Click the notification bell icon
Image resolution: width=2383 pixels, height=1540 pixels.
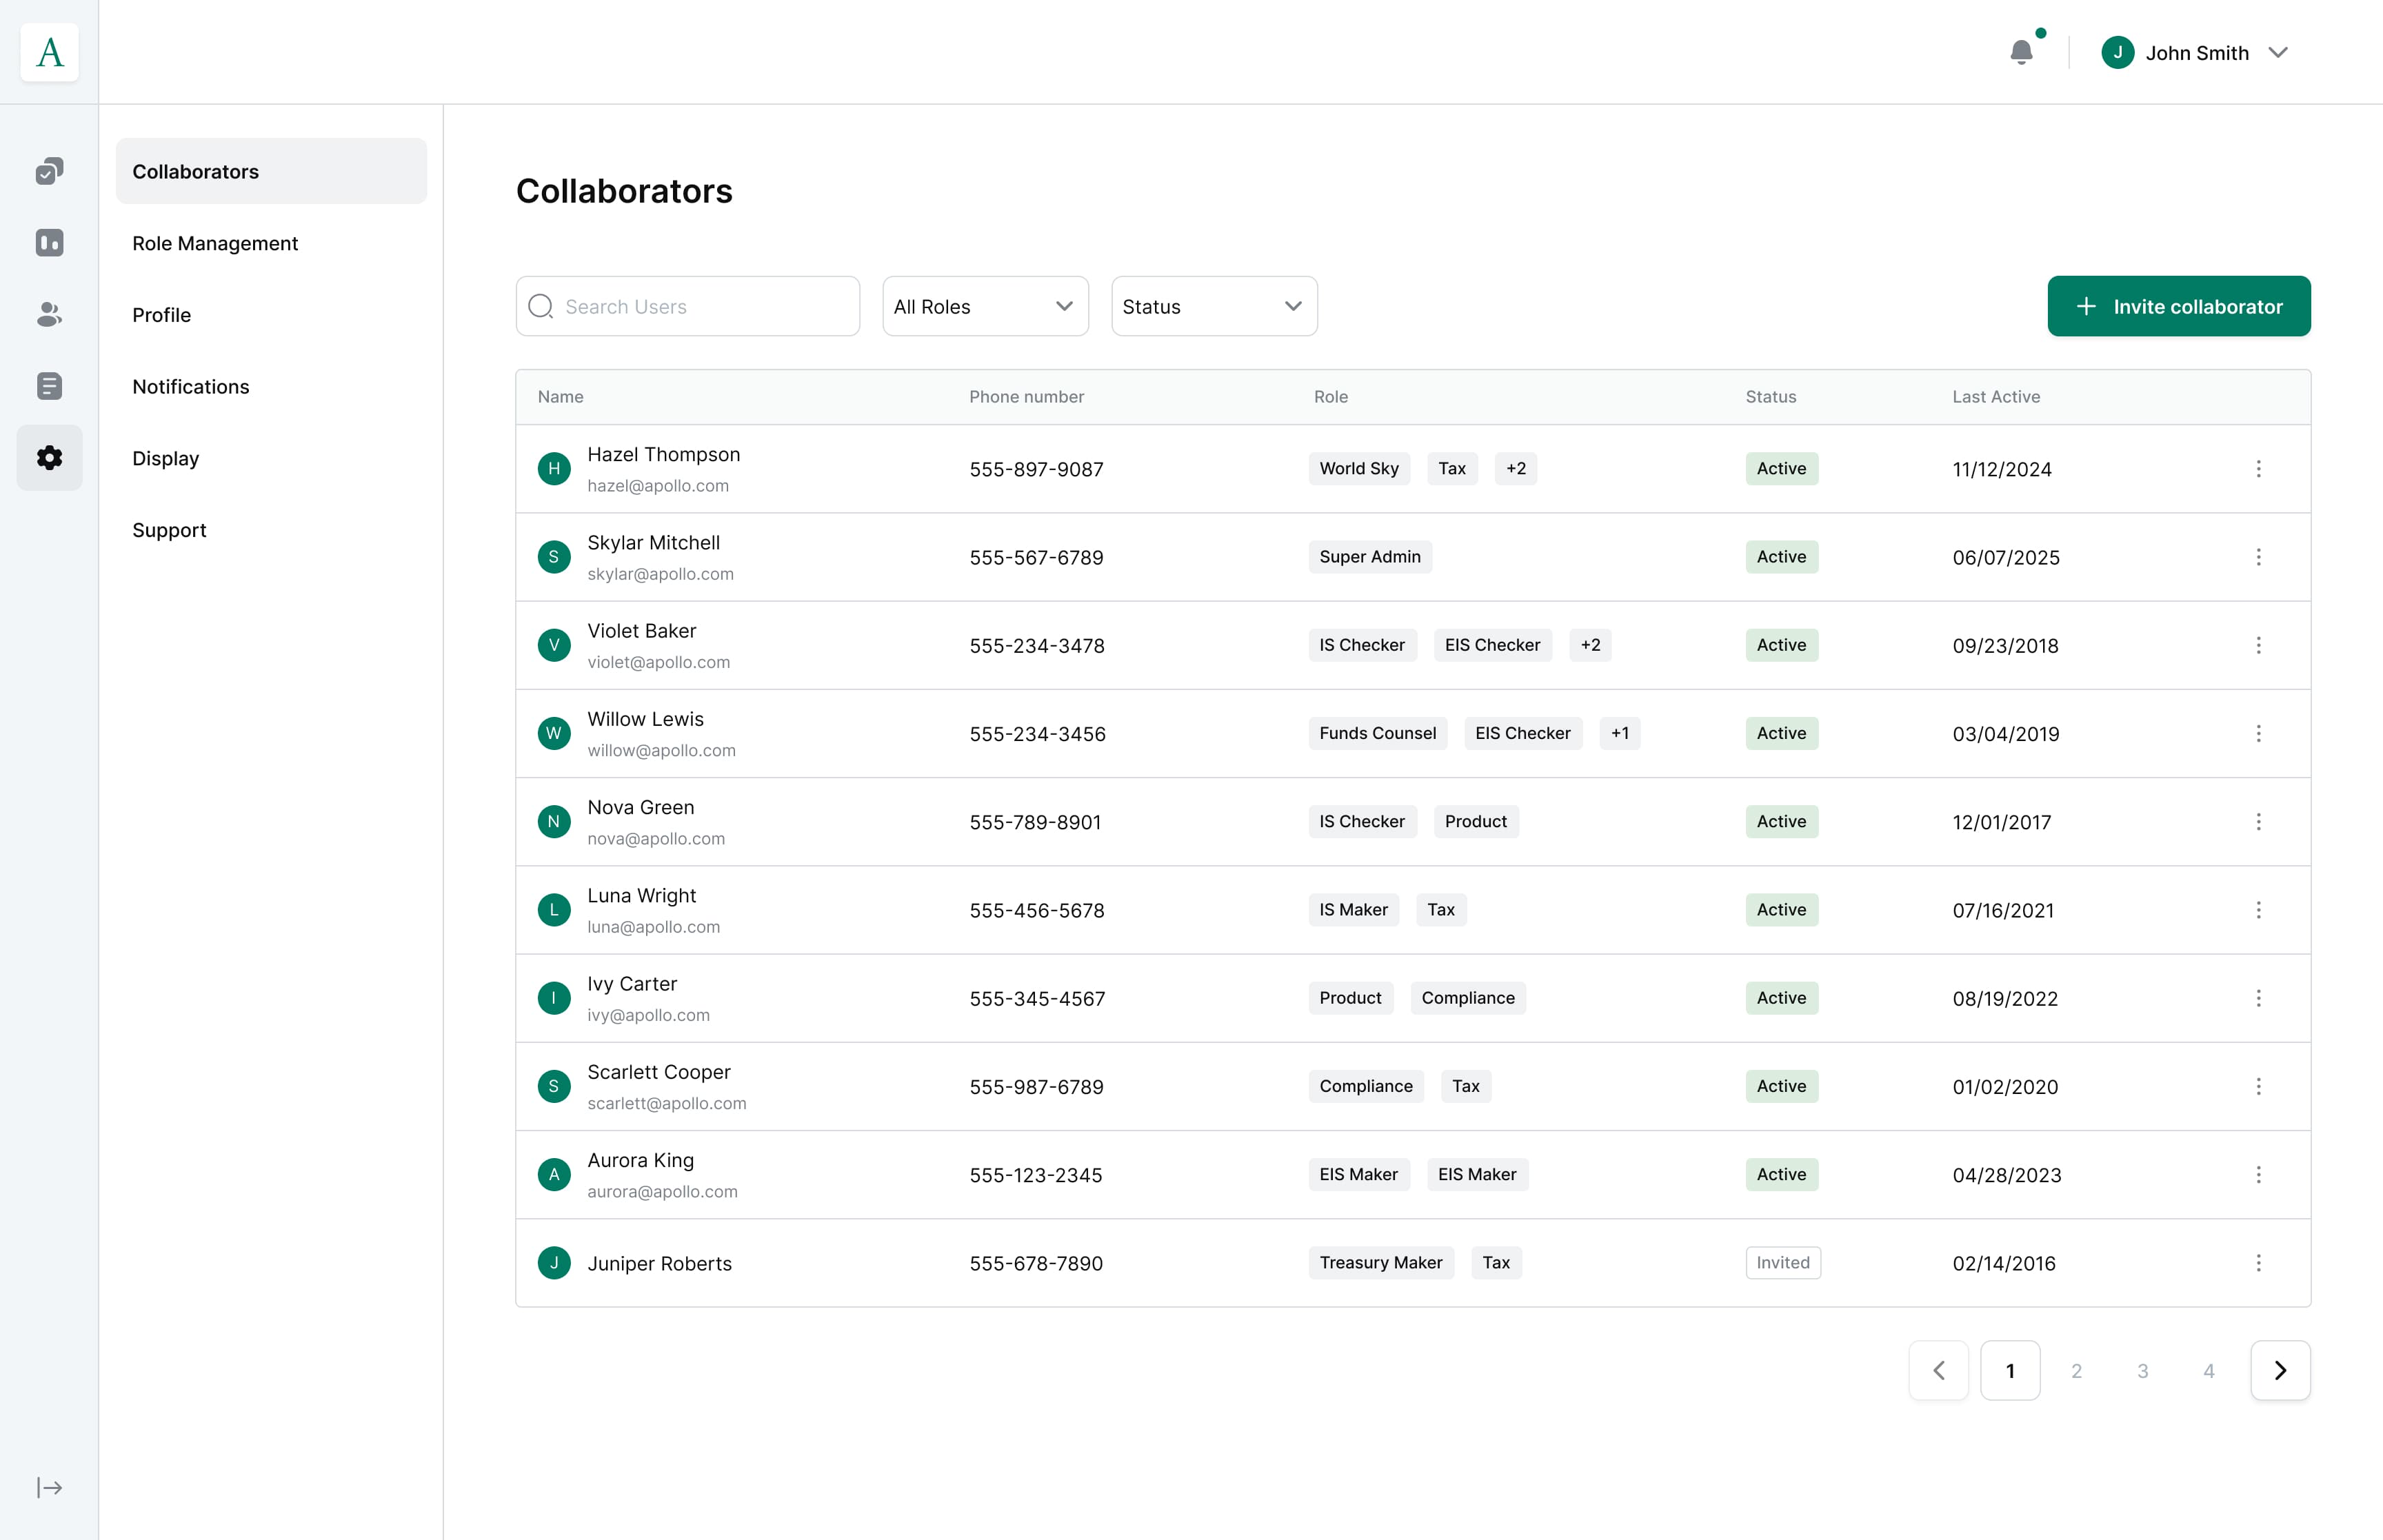(x=2021, y=52)
